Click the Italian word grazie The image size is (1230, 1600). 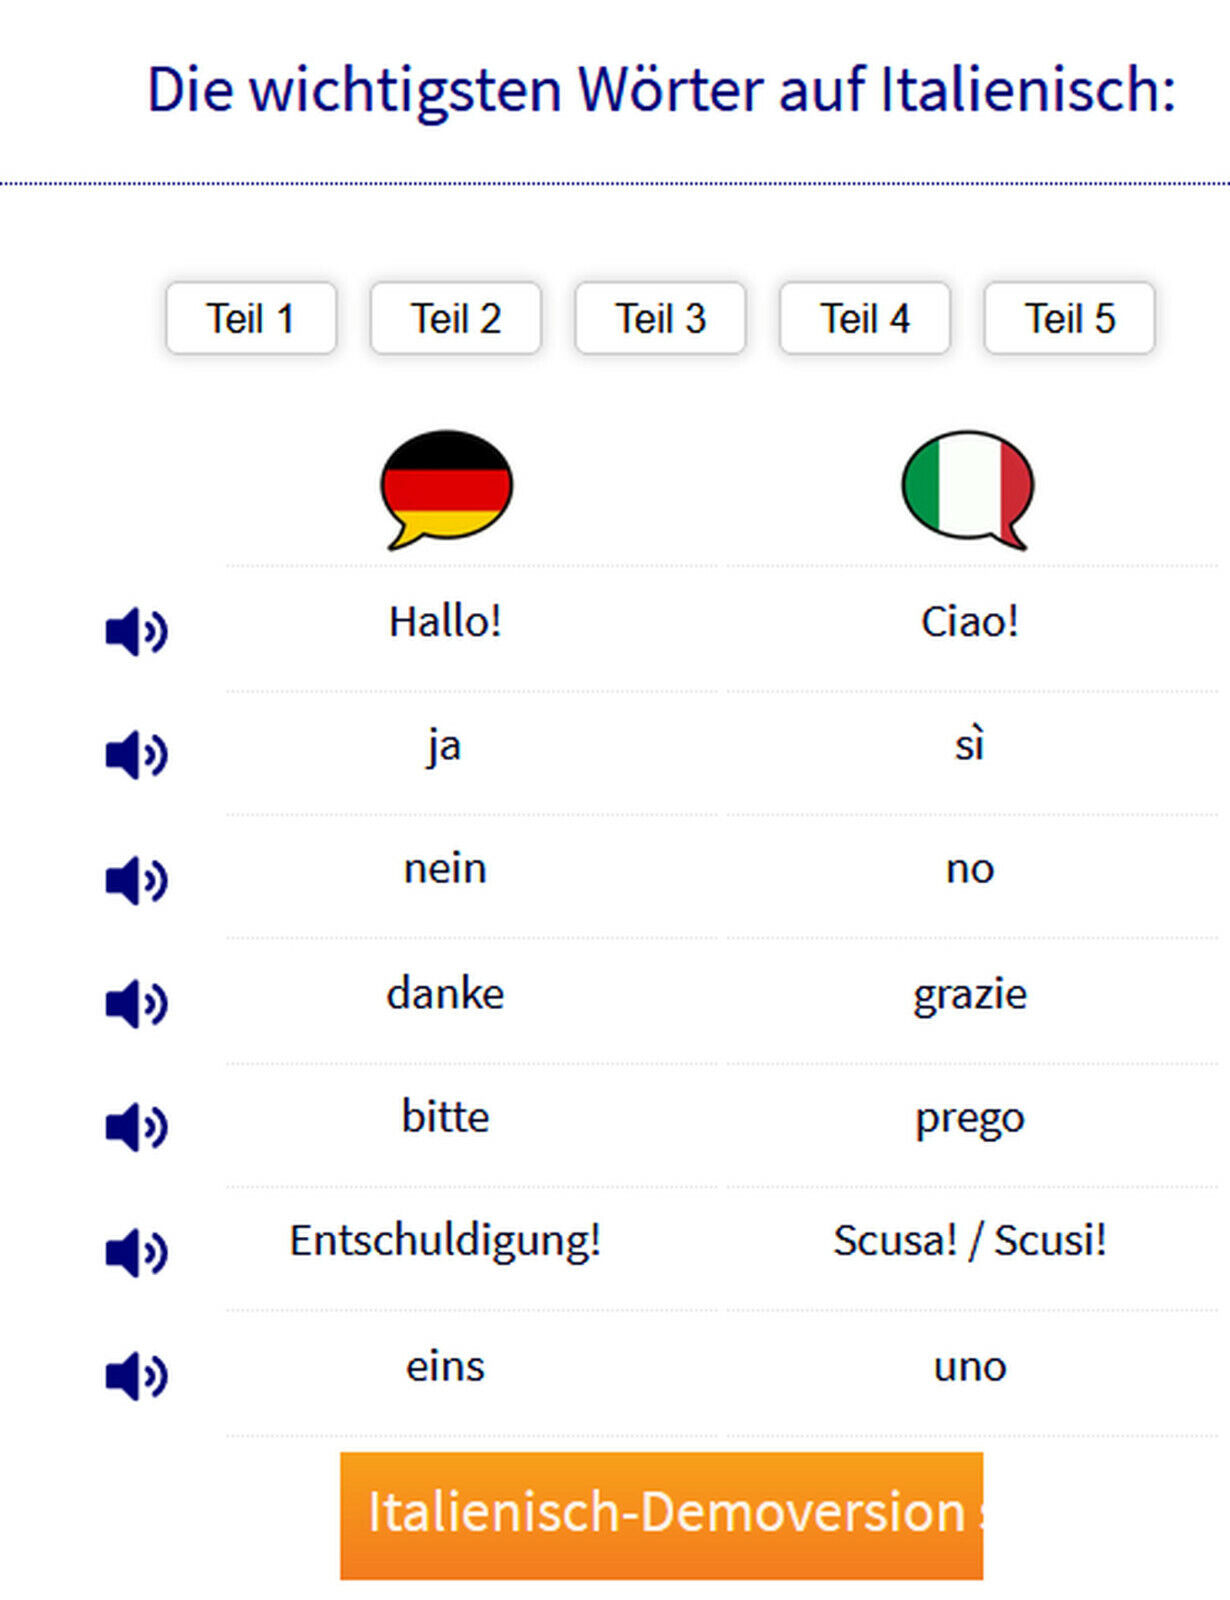[970, 995]
